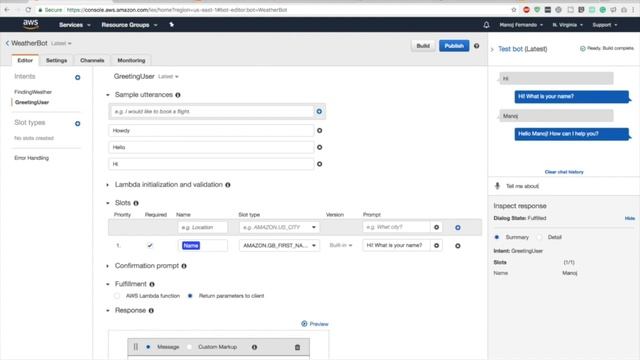Change AMAZON.GB_FIRST_NAME slot type dropdown
Screen dimensions: 640x360
280,245
